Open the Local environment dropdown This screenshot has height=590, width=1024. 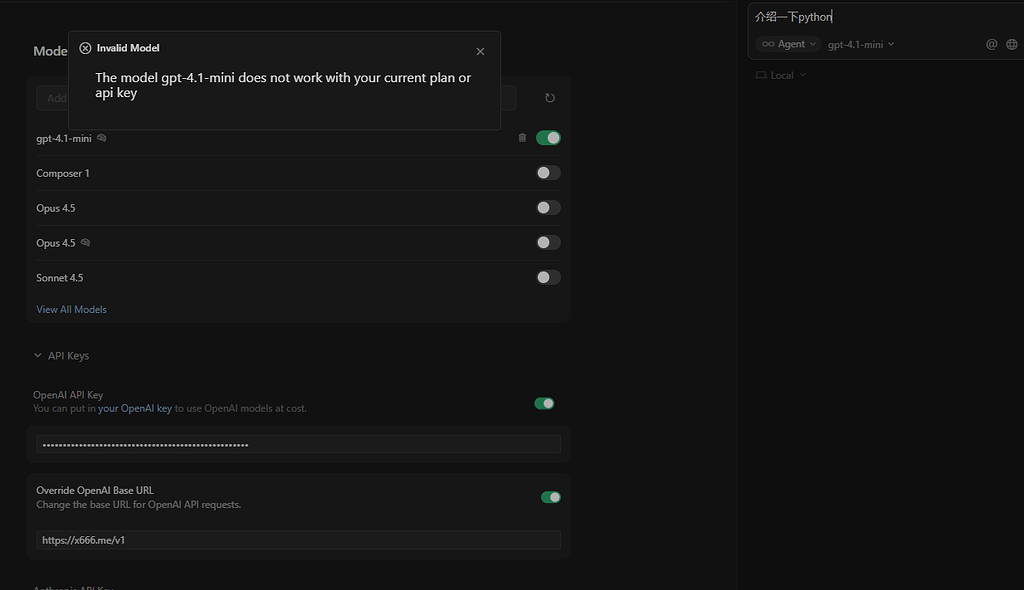coord(781,75)
